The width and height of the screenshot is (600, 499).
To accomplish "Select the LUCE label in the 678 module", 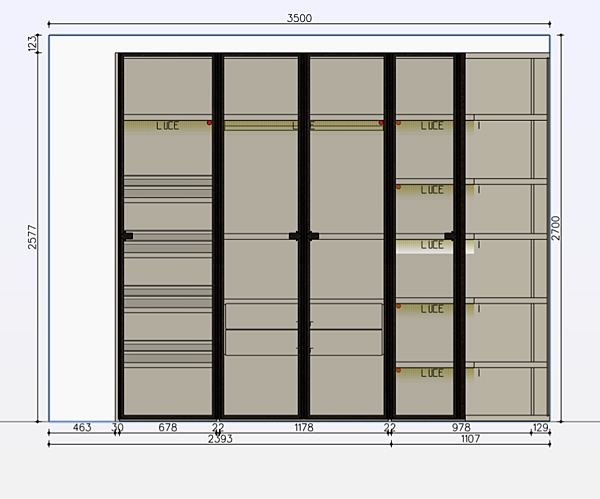I will (167, 126).
